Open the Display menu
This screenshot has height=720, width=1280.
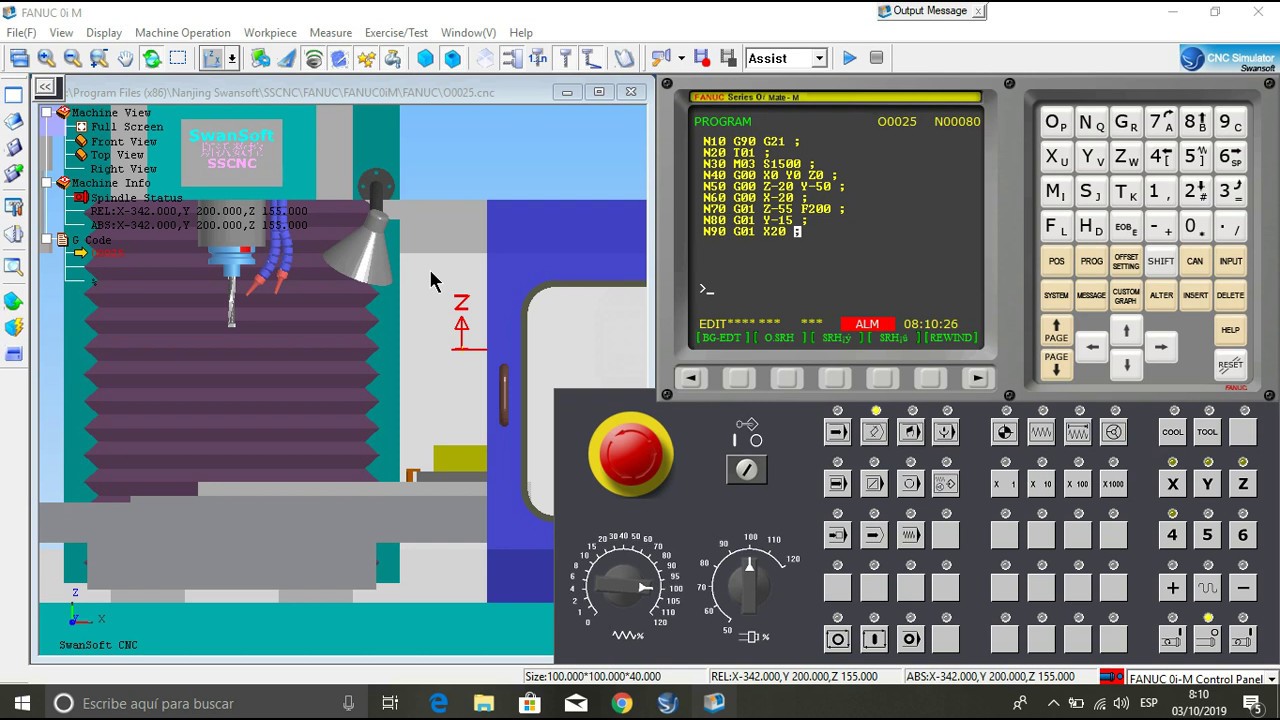[x=104, y=33]
